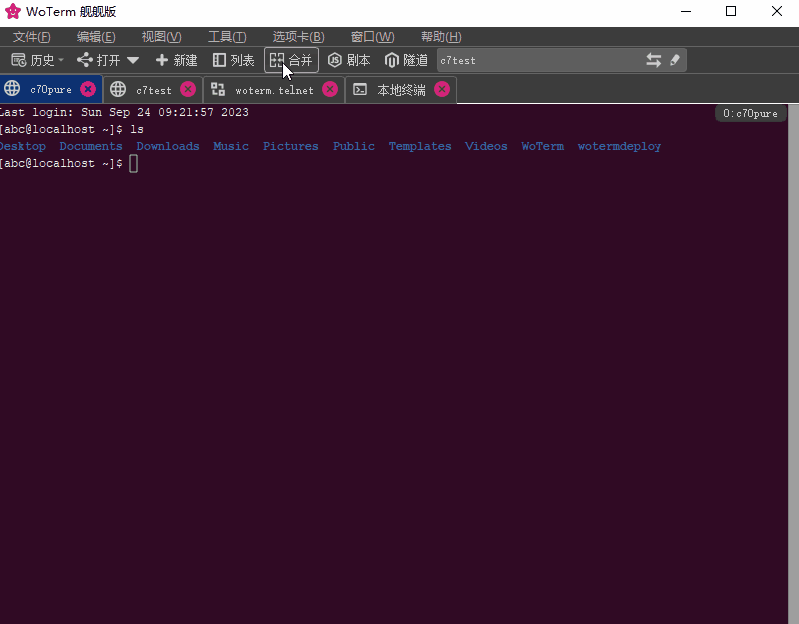Screen dimensions: 799x624
Task: Switch to the c70pure tab
Action: [51, 90]
